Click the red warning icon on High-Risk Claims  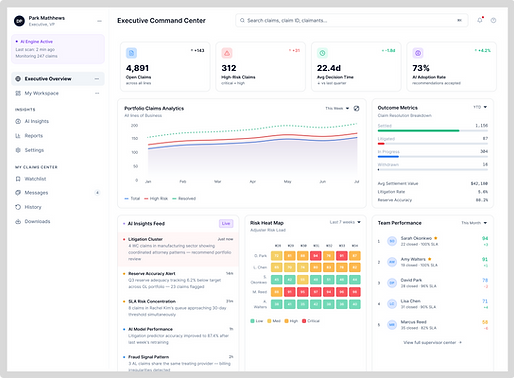click(227, 53)
